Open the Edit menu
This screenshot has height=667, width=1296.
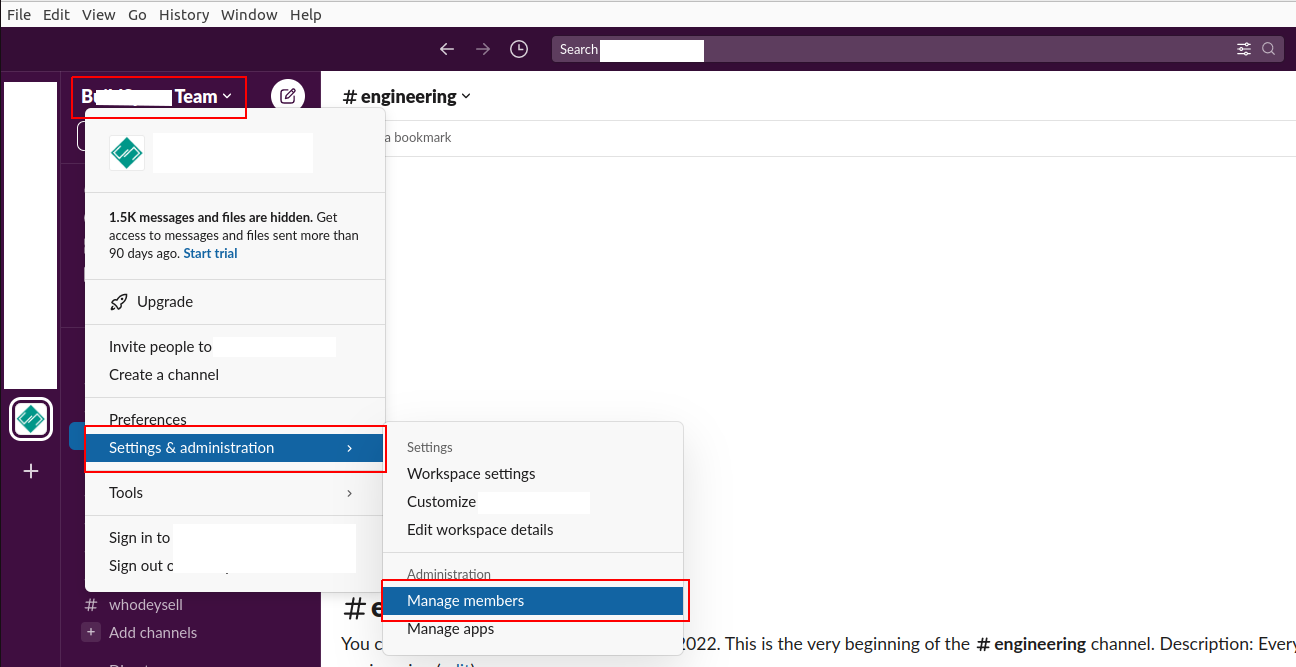point(56,15)
